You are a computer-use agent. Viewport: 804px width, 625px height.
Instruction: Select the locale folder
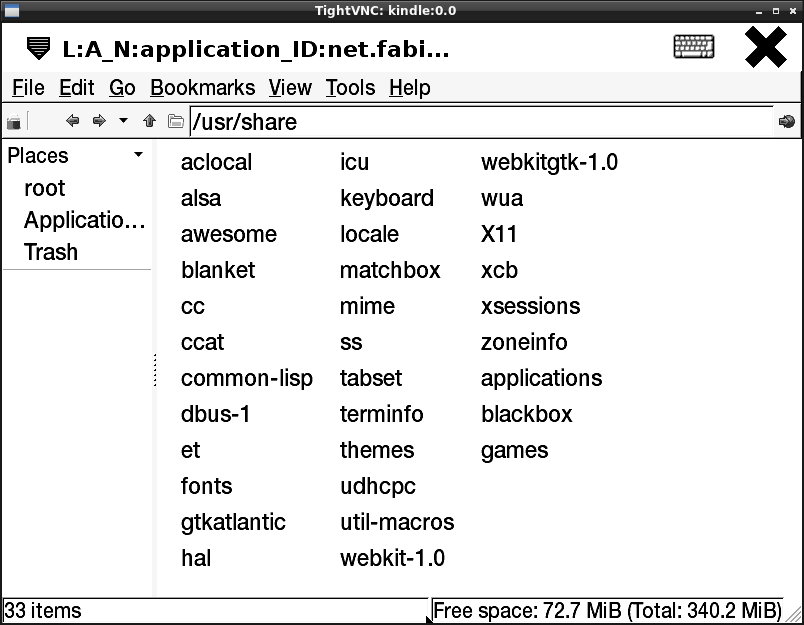pyautogui.click(x=369, y=234)
